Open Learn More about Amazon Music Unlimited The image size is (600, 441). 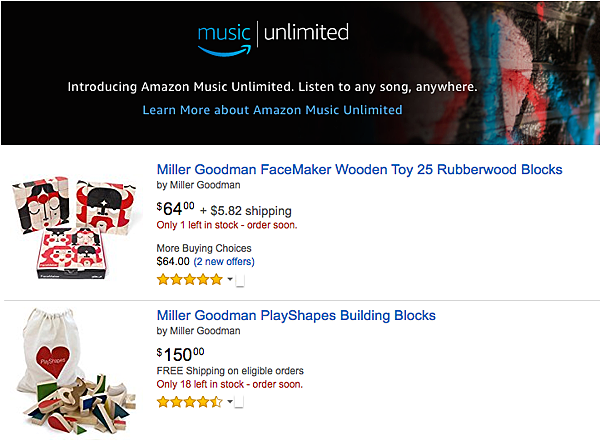click(272, 110)
